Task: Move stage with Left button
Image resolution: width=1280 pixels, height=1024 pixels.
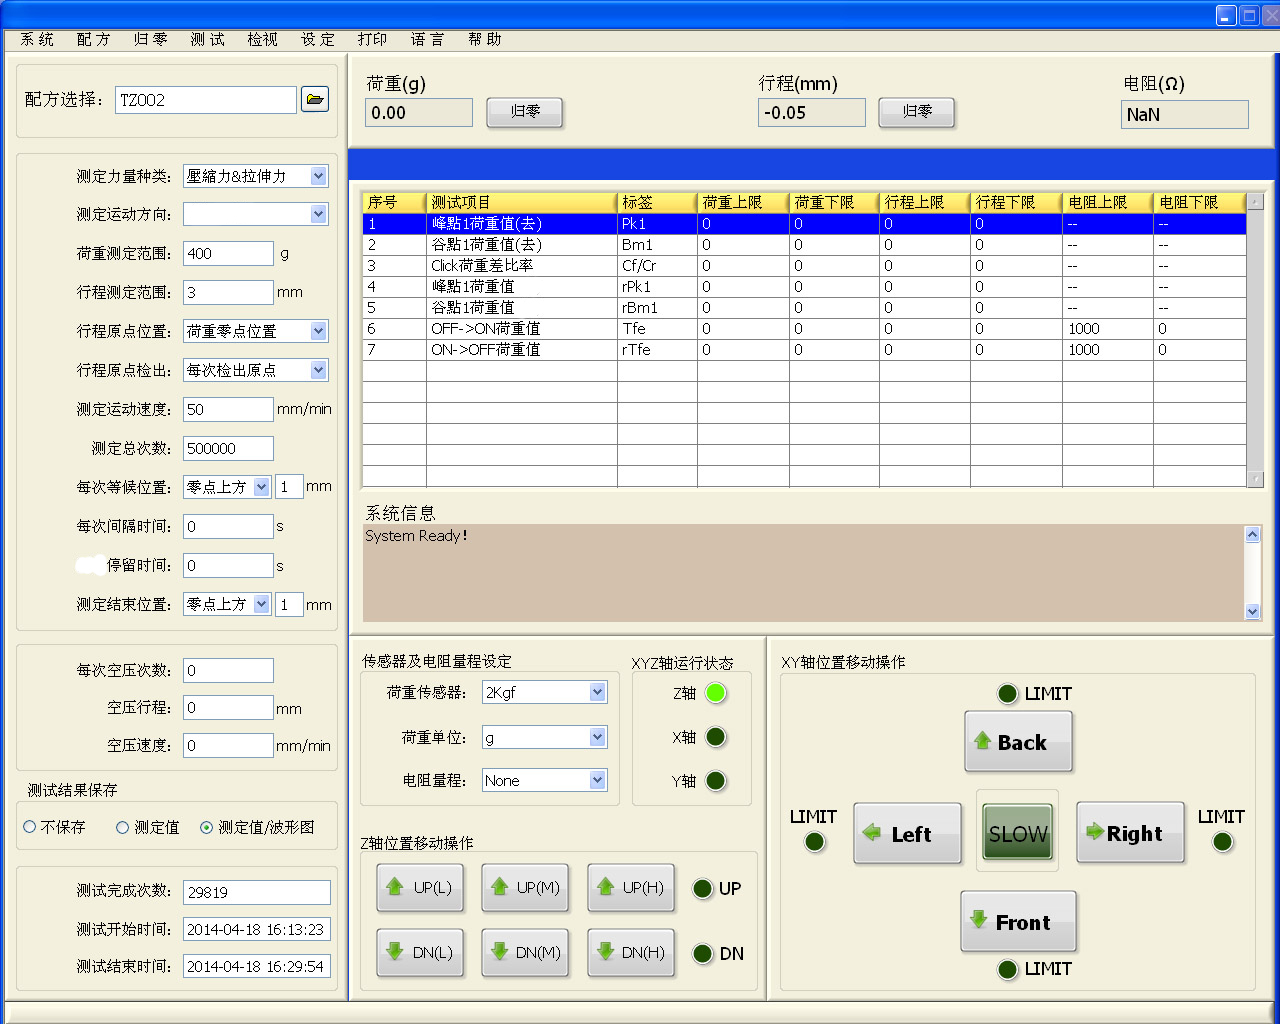Action: coord(907,833)
